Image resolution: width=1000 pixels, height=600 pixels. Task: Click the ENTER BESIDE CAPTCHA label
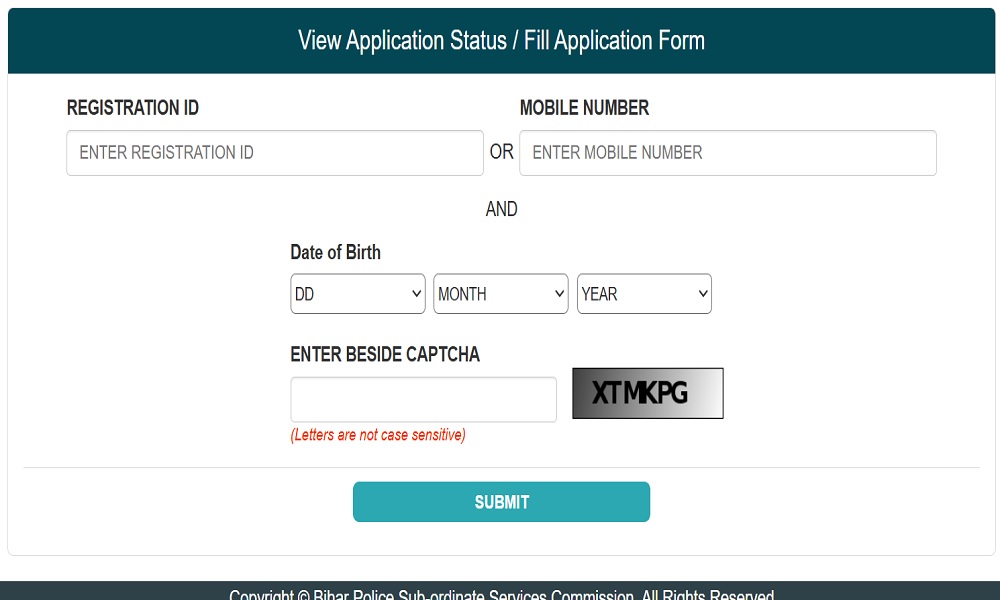point(385,355)
